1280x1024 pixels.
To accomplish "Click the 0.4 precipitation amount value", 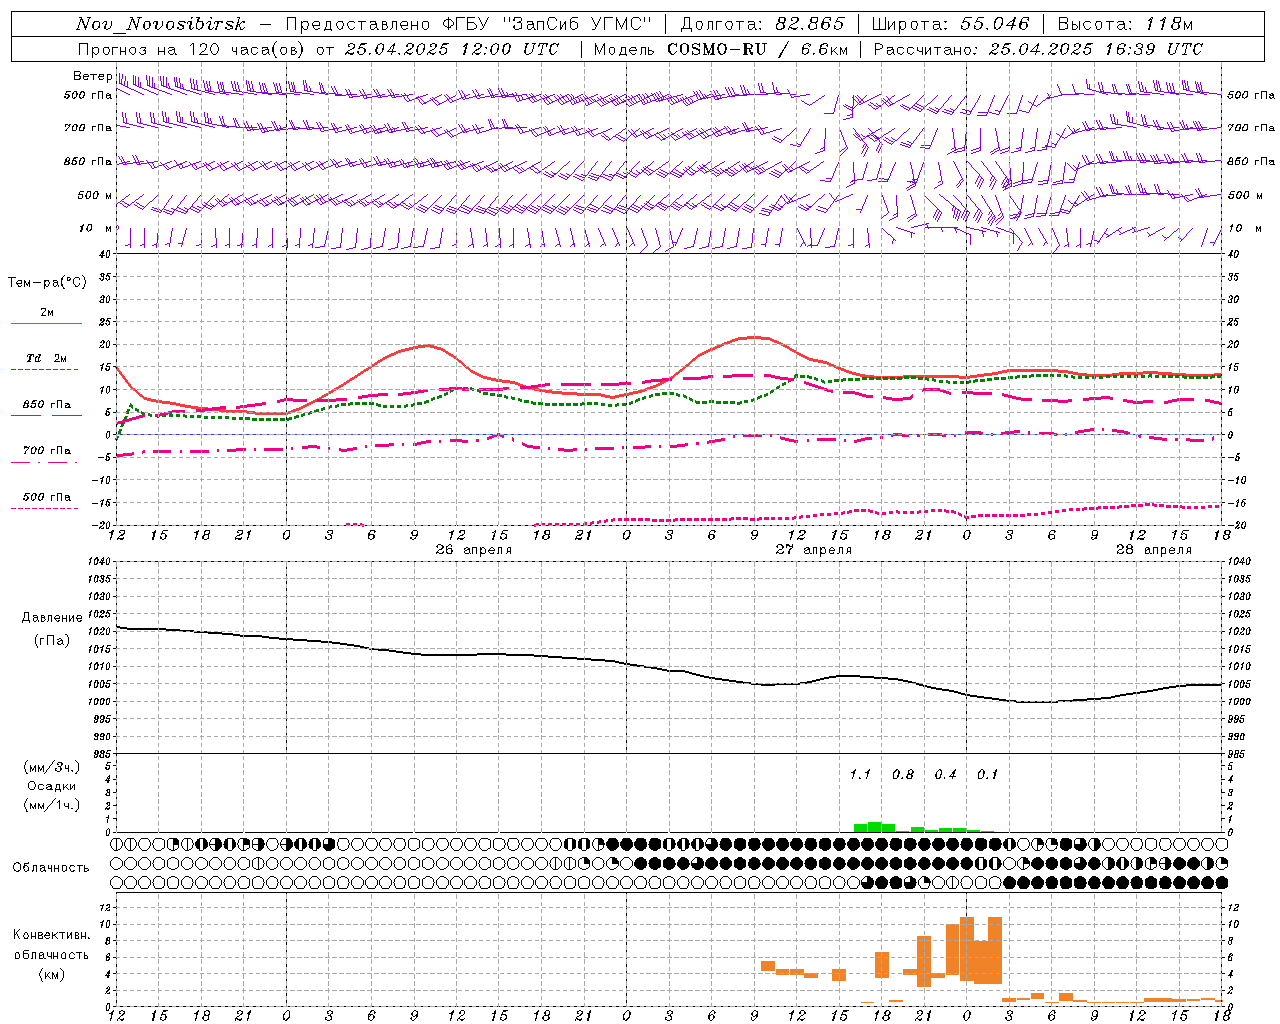I will coord(945,775).
